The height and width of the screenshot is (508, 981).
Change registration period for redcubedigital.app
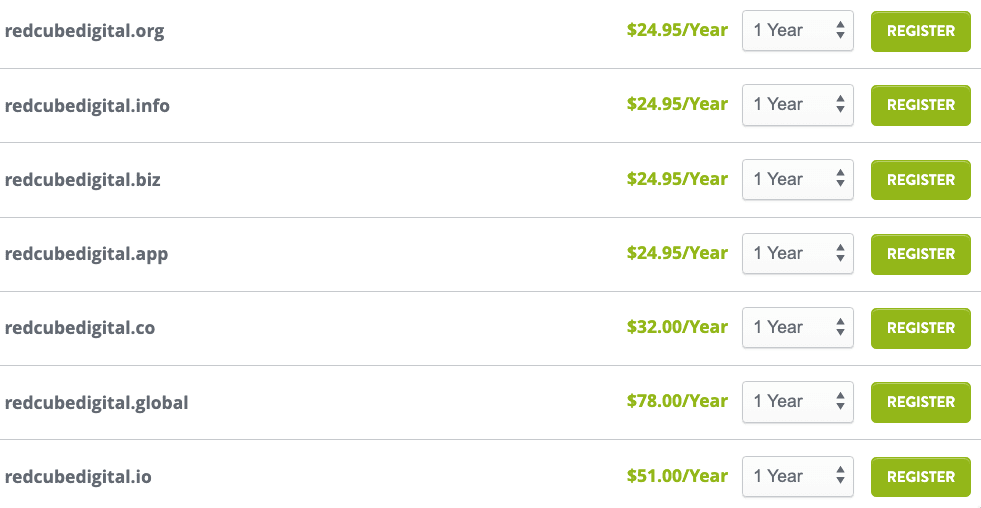[797, 254]
